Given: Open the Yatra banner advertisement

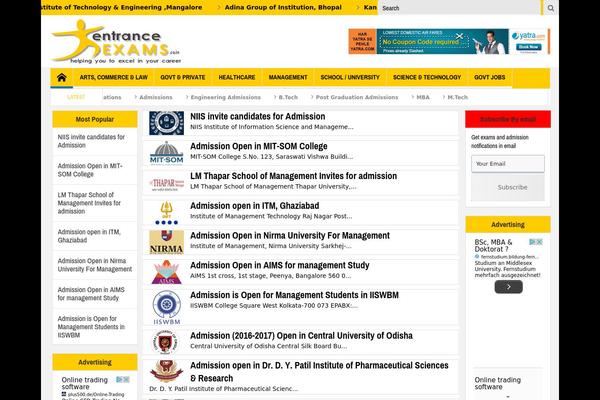Looking at the screenshot, I should (x=449, y=41).
